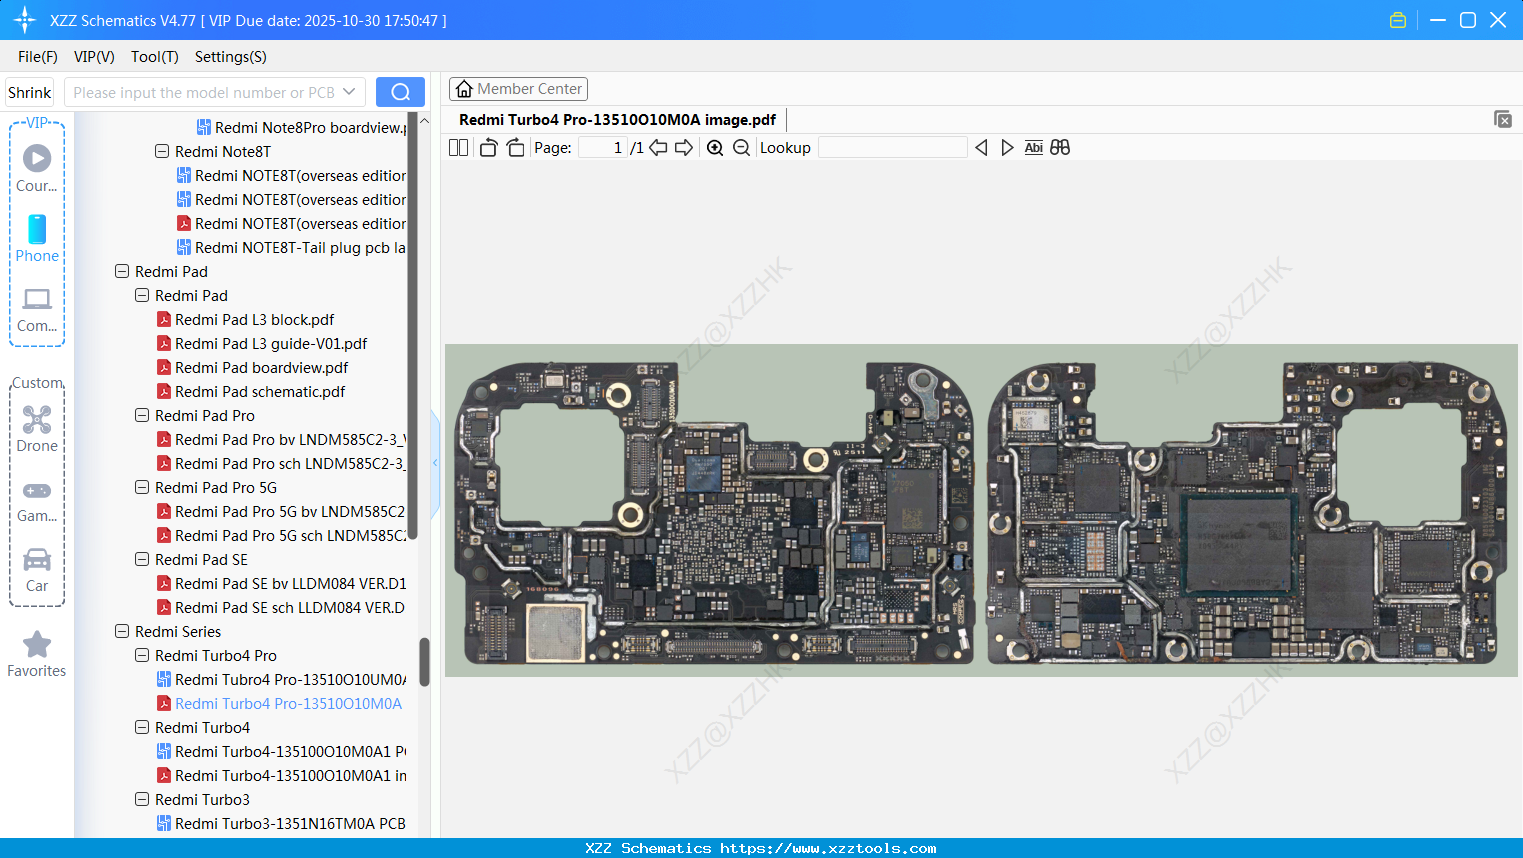Click the search magnifier button
This screenshot has height=858, width=1523.
tap(400, 91)
